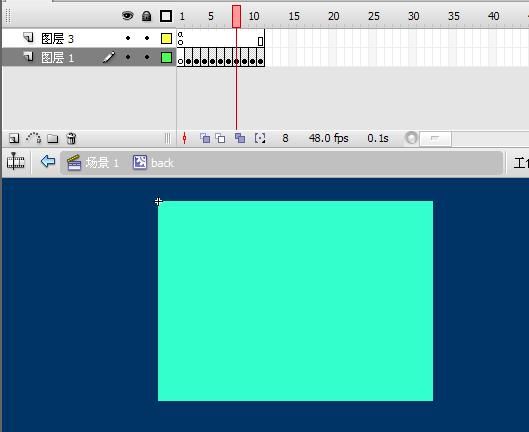The height and width of the screenshot is (432, 529).
Task: Click the Add Motion Guide icon
Action: tap(34, 138)
